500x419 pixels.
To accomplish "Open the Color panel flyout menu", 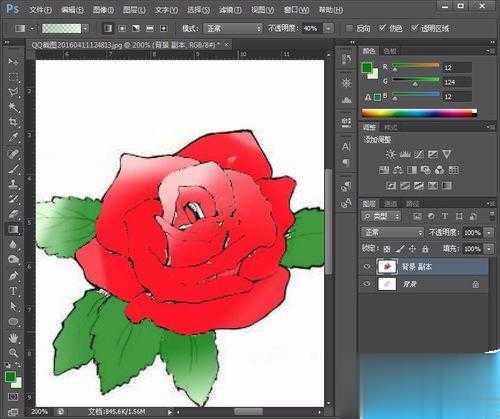I will point(490,51).
